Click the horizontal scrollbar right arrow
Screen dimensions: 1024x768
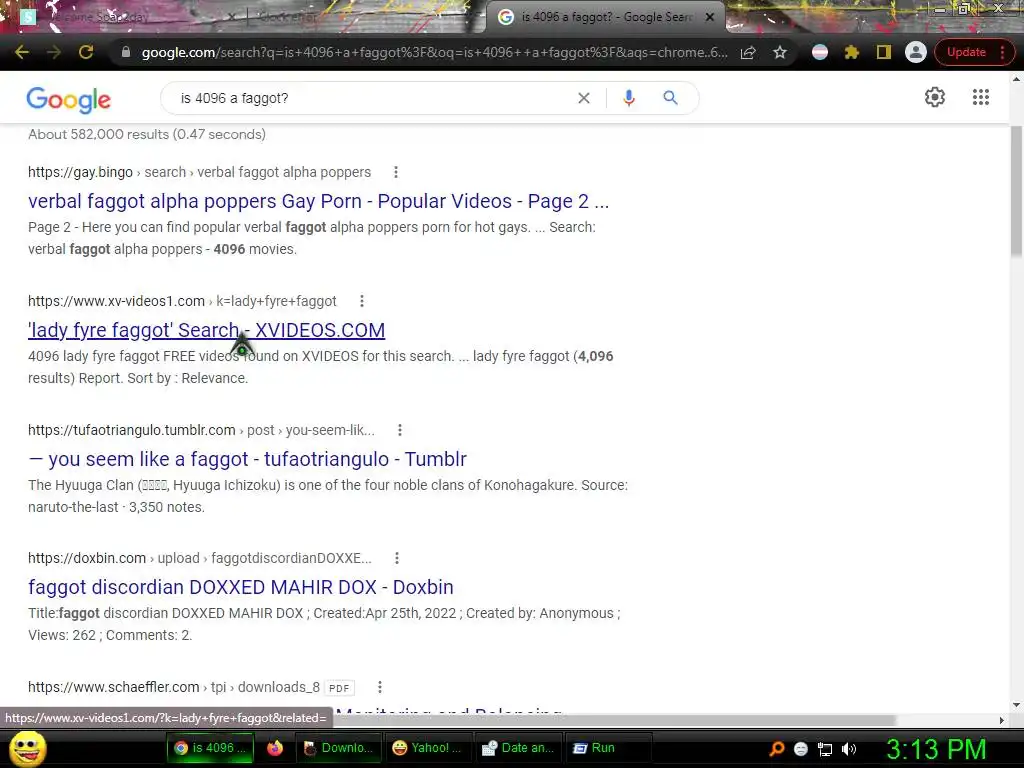(x=1002, y=720)
